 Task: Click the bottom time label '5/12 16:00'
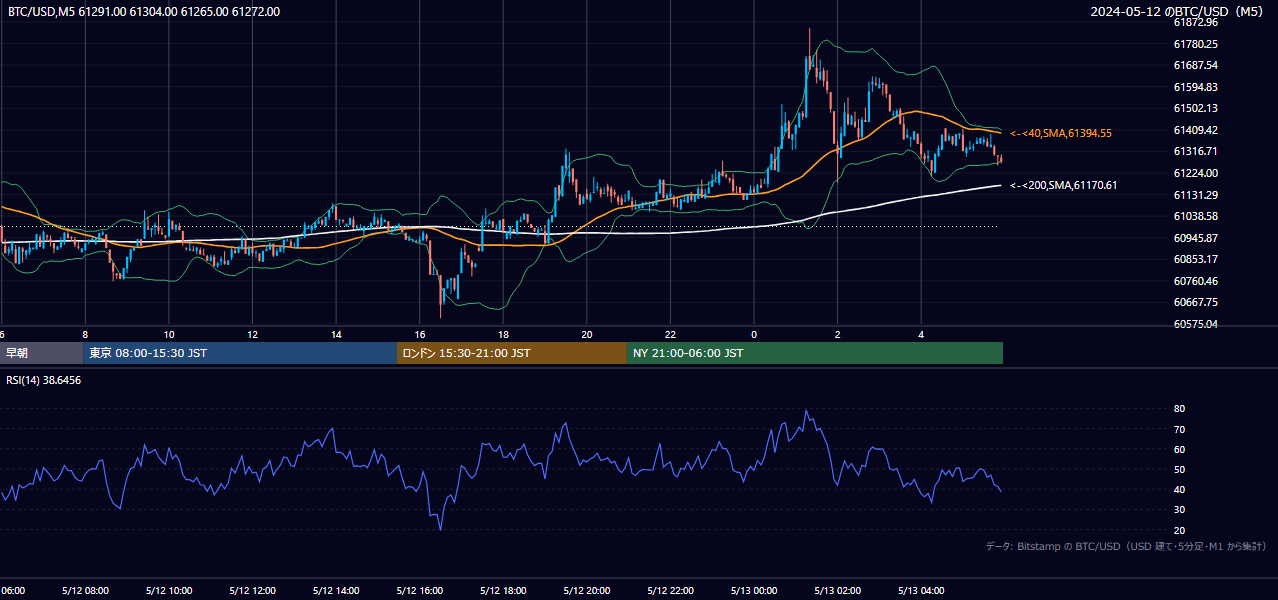coord(419,591)
